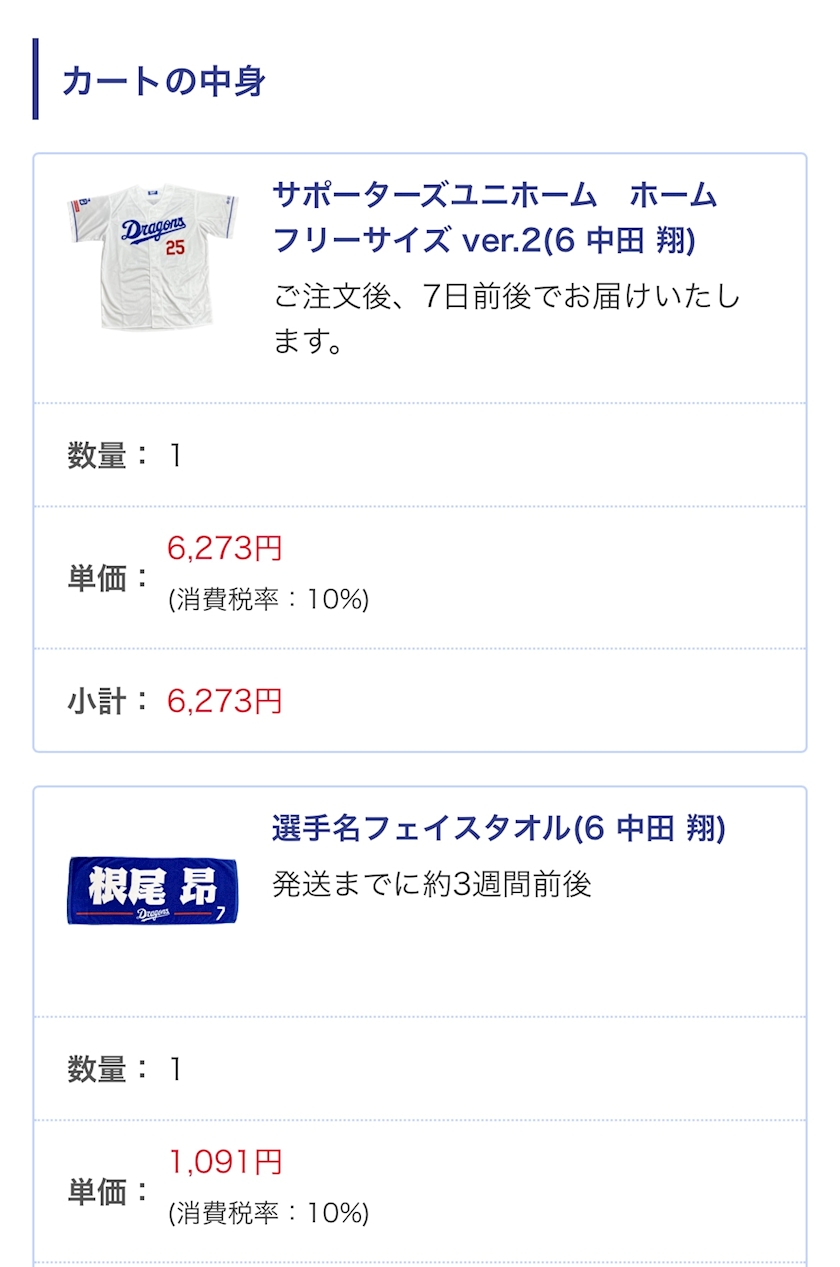Click the subtotal amount 6,273円 beside 小計
This screenshot has width=840, height=1267.
click(x=225, y=701)
